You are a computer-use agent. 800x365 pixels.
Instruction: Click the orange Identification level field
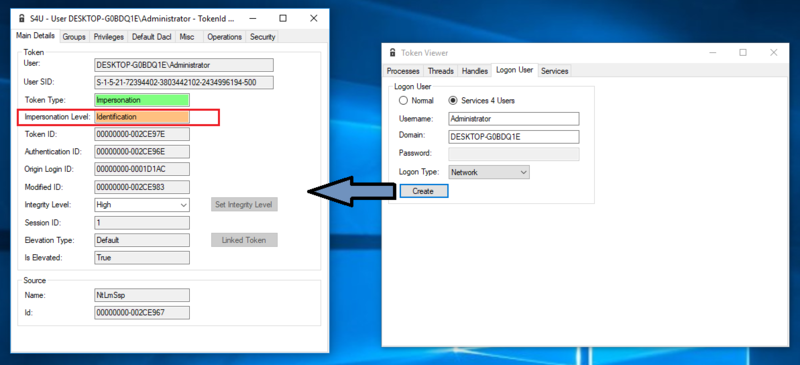point(142,117)
